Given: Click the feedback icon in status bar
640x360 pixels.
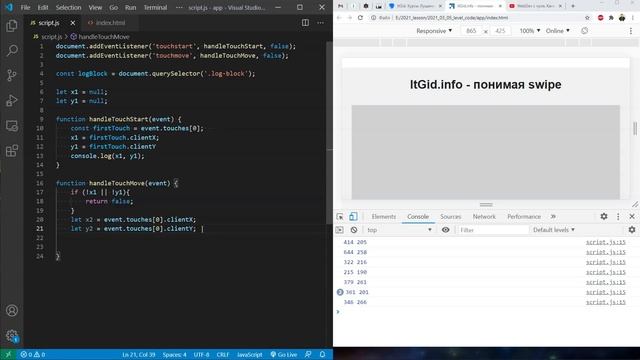Looking at the screenshot, I should [308, 355].
